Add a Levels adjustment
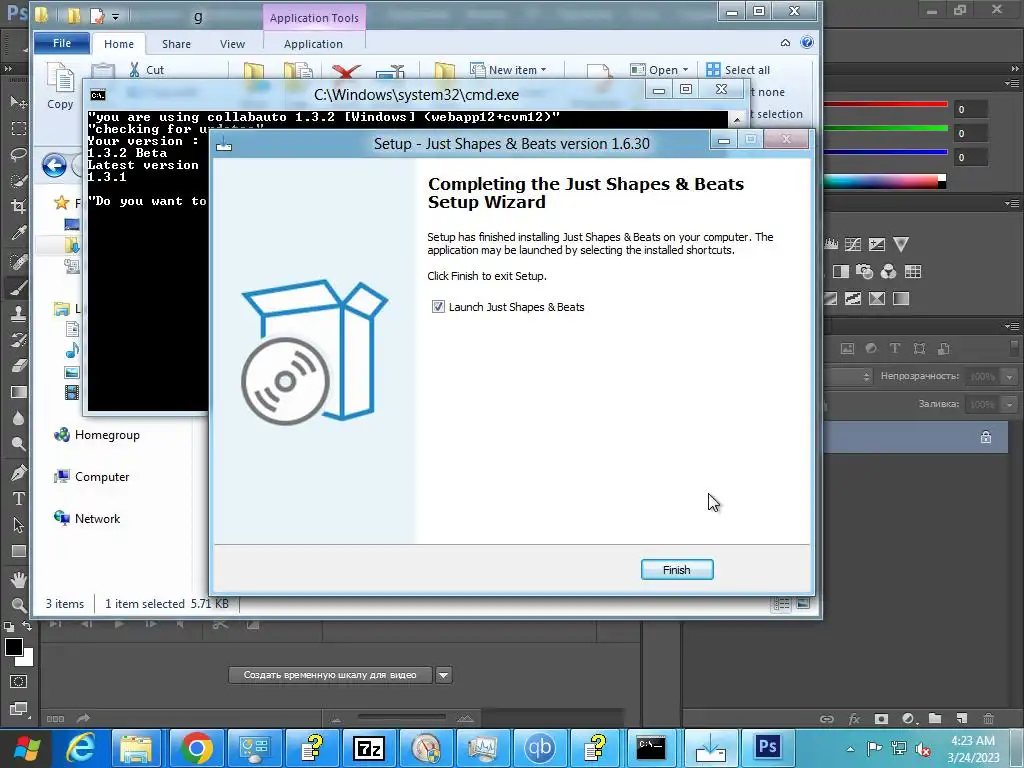The image size is (1024, 768). coord(831,244)
